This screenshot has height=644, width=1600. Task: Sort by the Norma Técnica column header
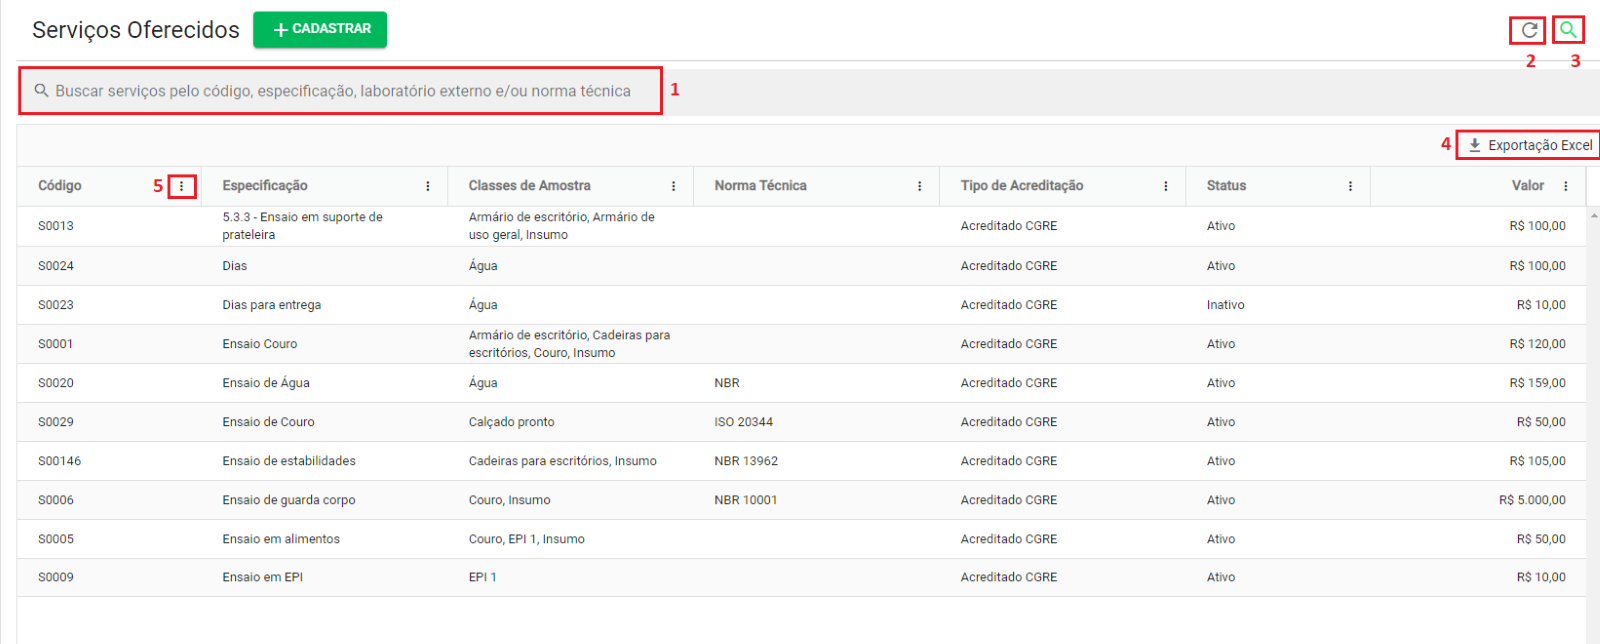click(760, 186)
